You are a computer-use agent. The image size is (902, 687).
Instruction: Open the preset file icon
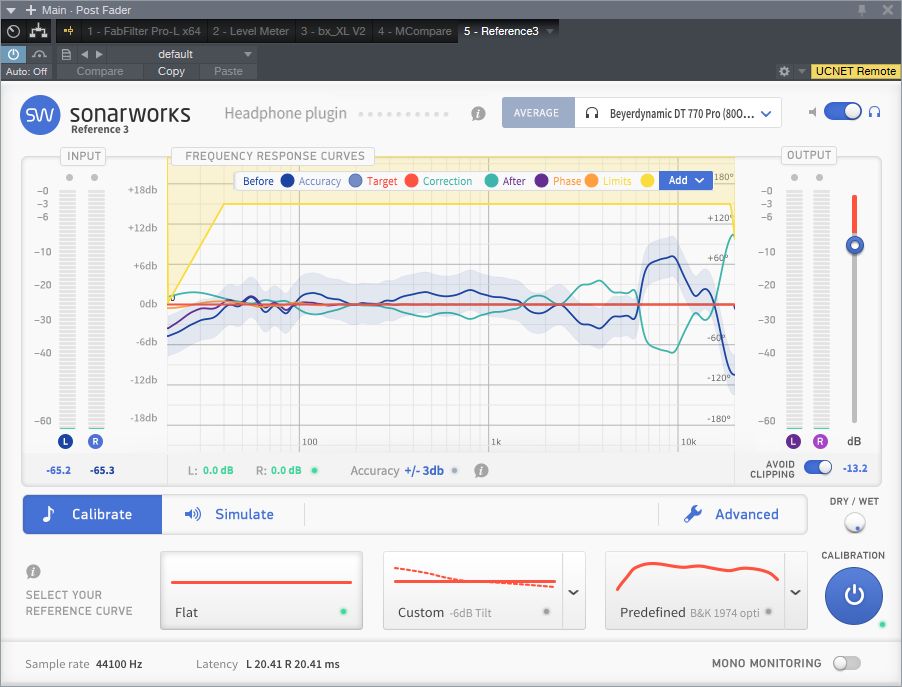(66, 54)
